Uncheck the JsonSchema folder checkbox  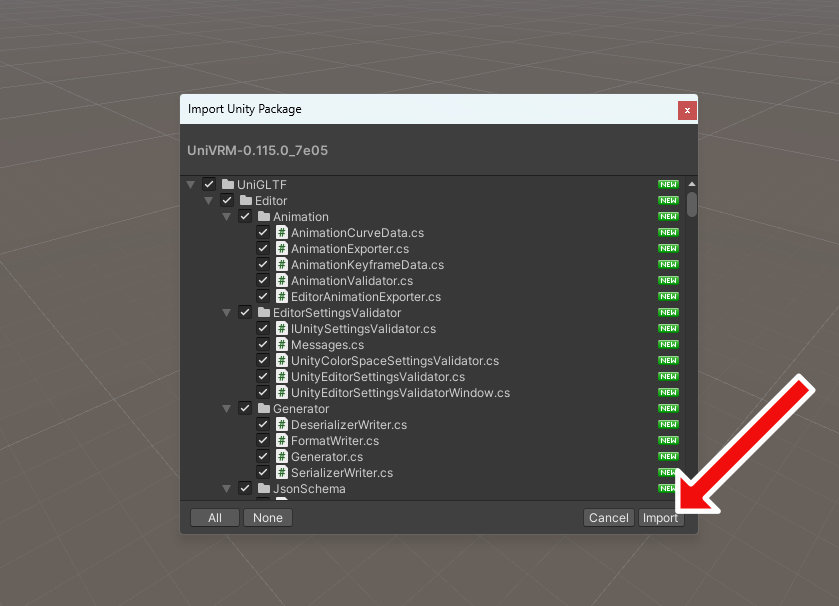[245, 488]
